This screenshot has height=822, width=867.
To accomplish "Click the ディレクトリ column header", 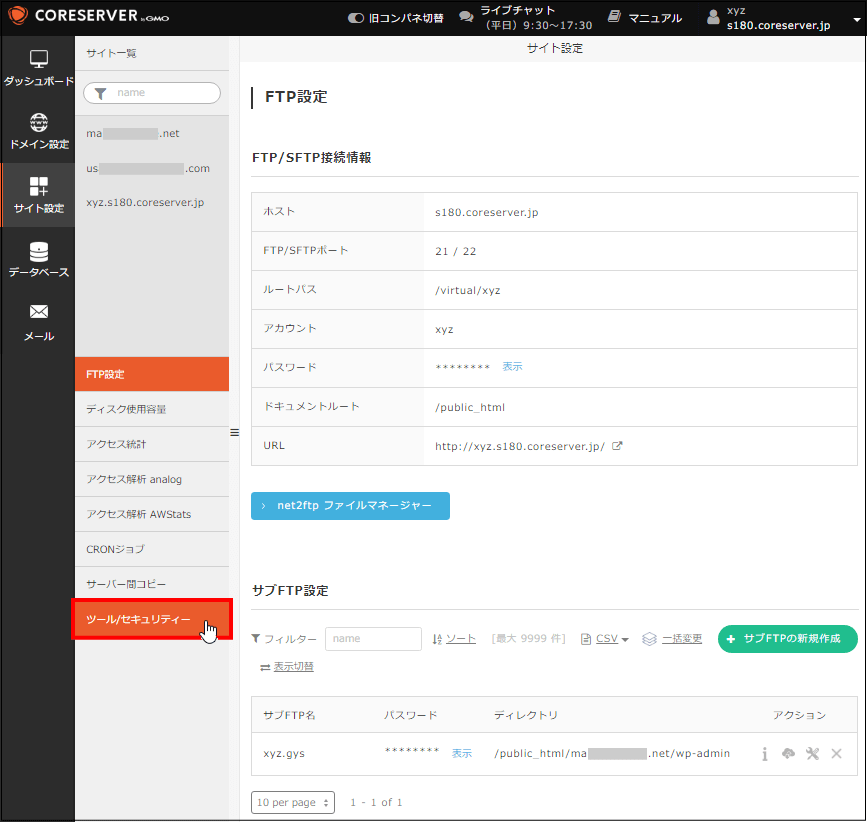I will pyautogui.click(x=526, y=715).
